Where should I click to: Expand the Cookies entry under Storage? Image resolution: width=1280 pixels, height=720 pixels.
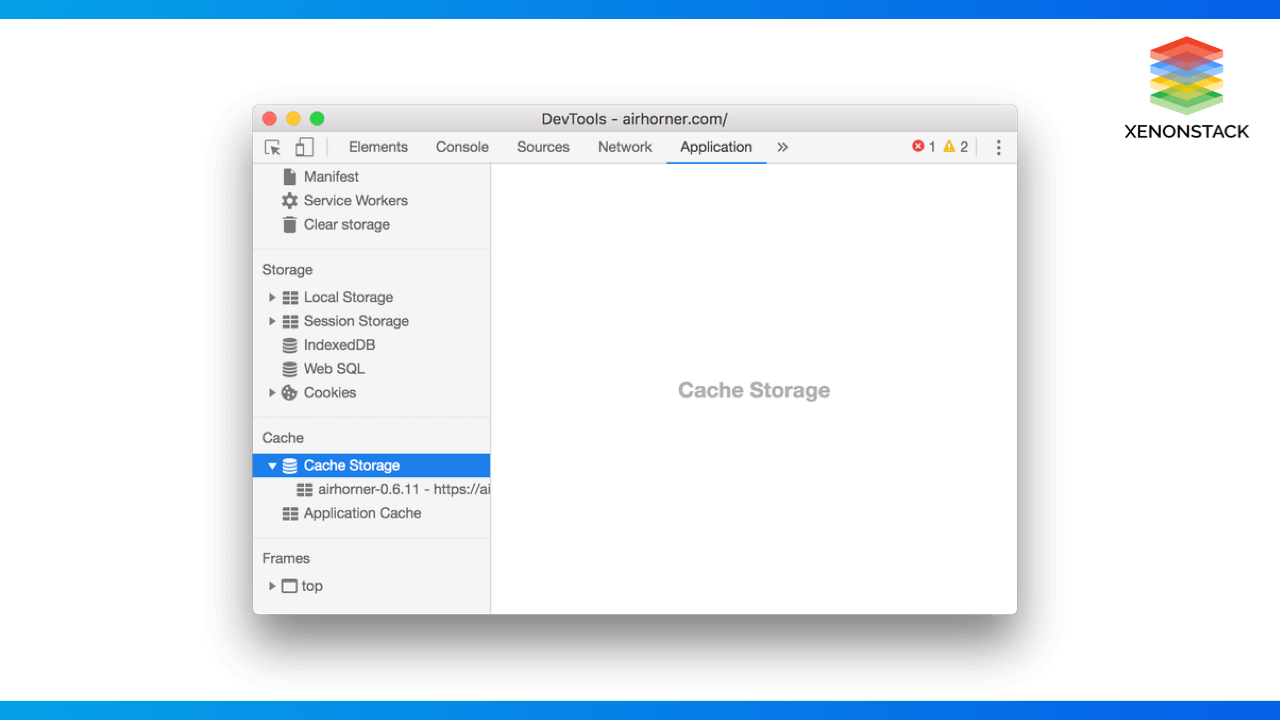click(272, 392)
